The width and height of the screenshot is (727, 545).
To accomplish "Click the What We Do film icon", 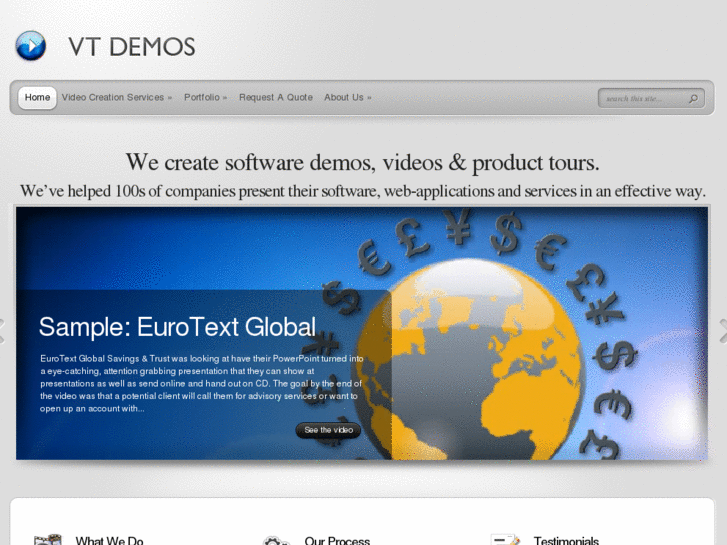I will pos(47,540).
